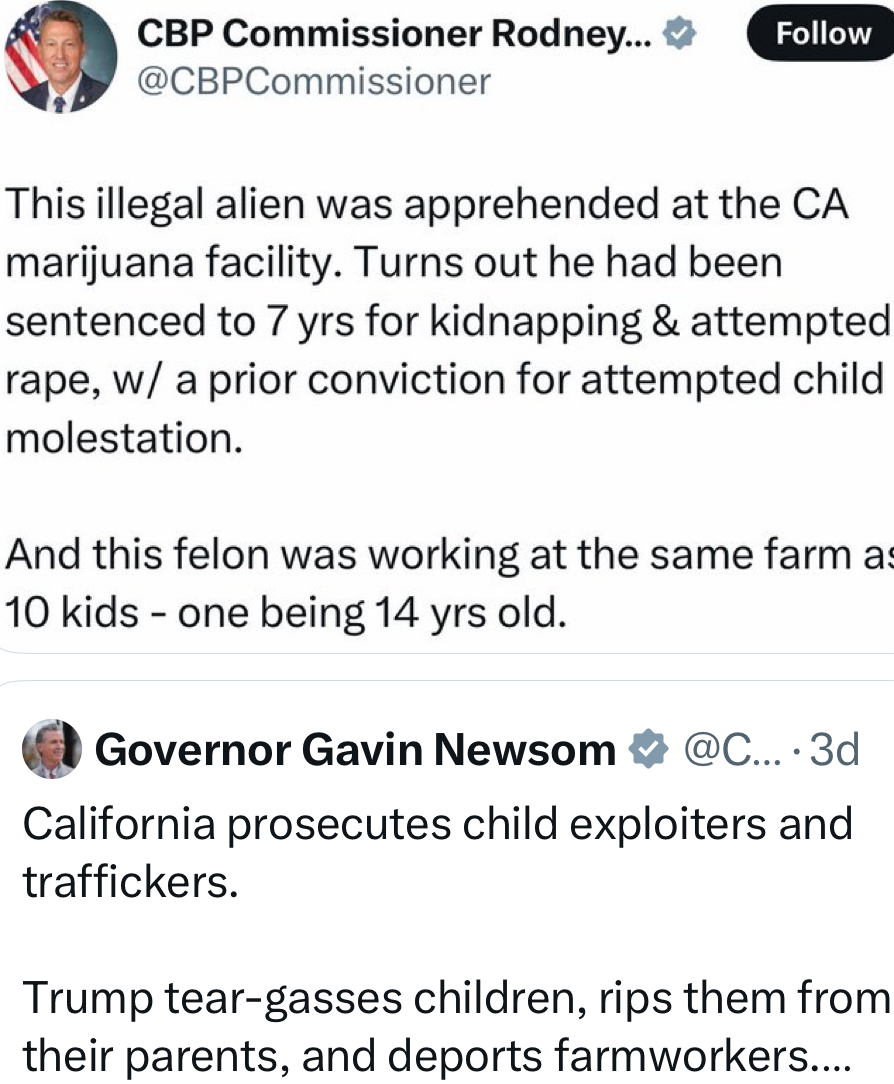Open the CBP Commissioner Rodney display name

coord(394,35)
